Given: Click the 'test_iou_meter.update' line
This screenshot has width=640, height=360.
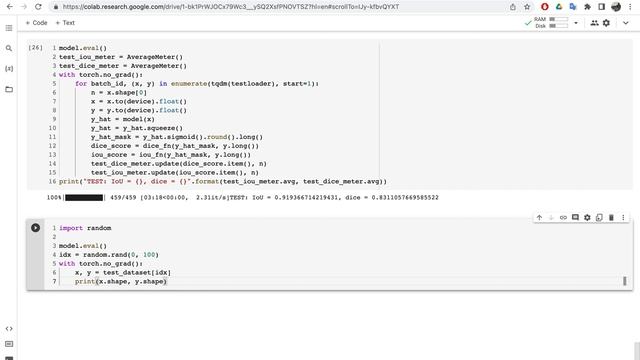Looking at the screenshot, I should 175,173.
